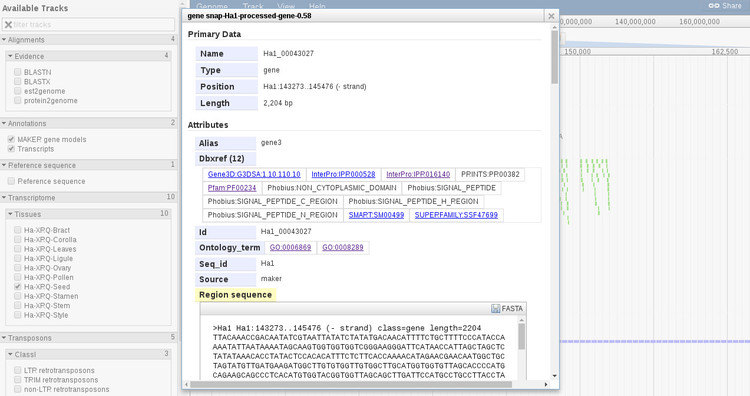Collapse the Evidence subcategory
Viewport: 750px width, 396px height.
click(88, 56)
